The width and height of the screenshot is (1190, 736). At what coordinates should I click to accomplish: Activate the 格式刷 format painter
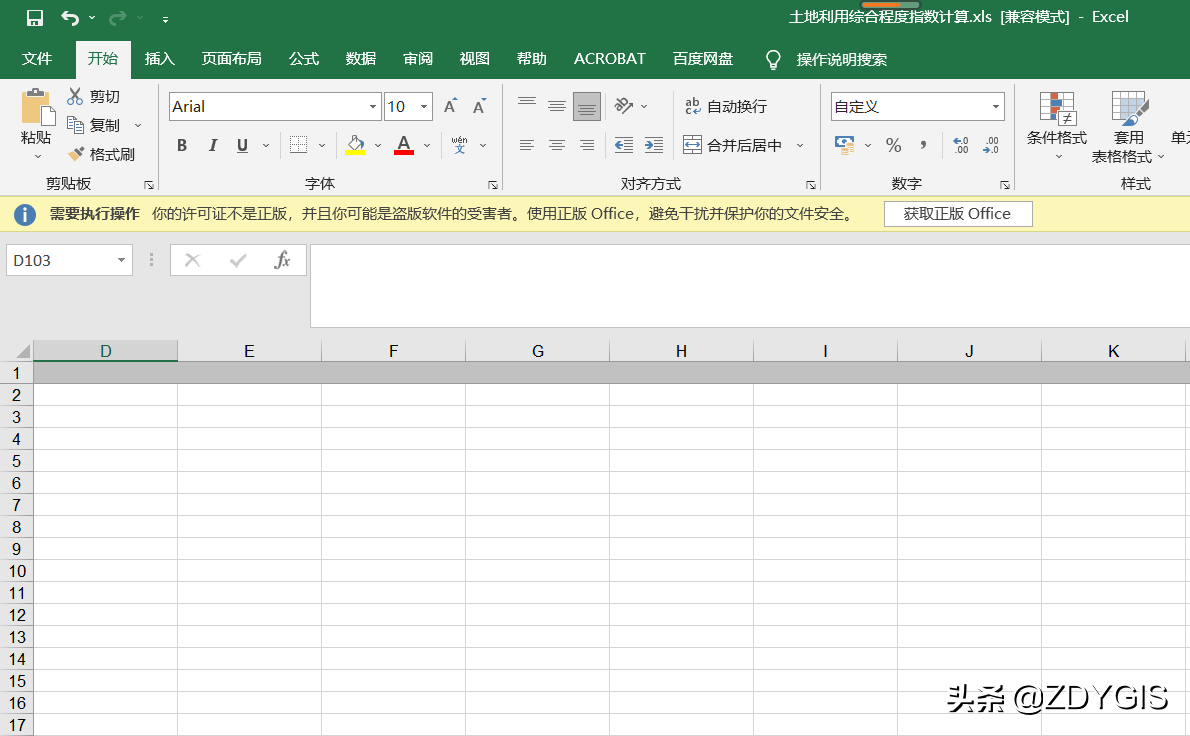coord(101,154)
